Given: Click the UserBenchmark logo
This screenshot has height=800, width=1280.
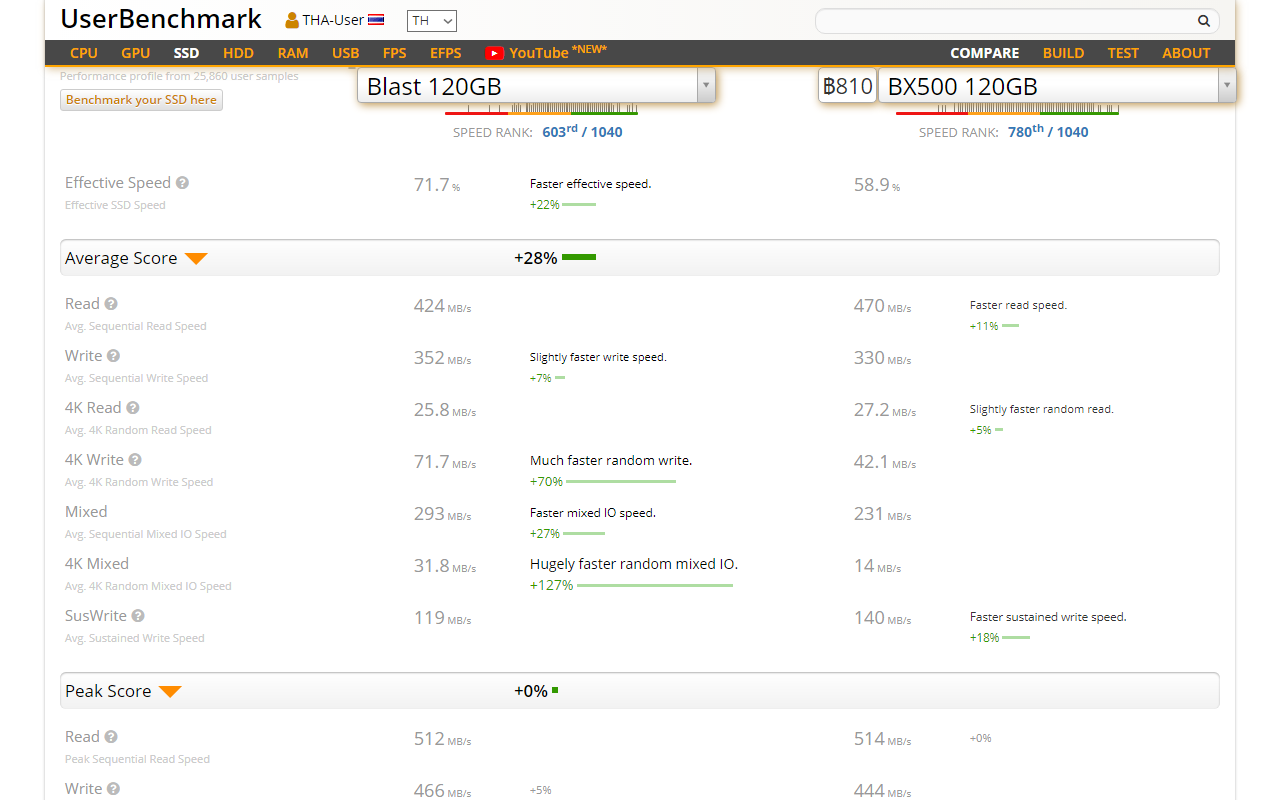Looking at the screenshot, I should pos(161,19).
